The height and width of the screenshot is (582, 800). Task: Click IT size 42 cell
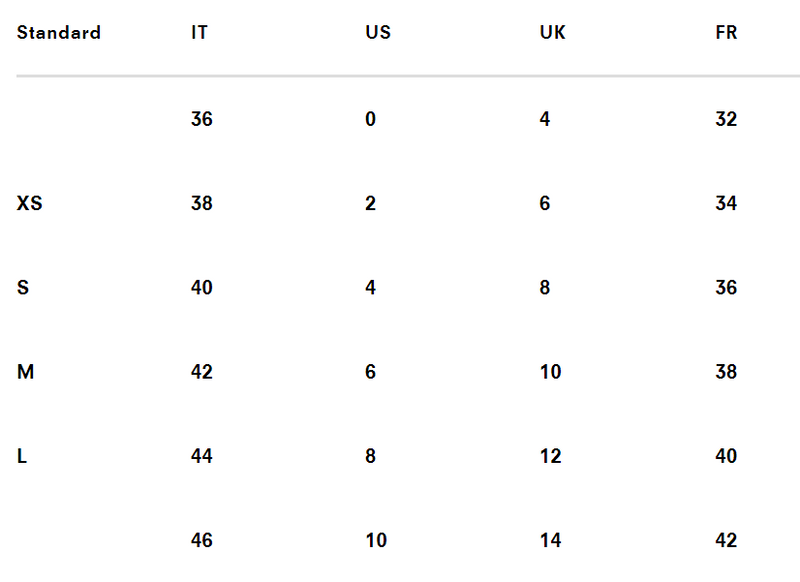[x=202, y=372]
